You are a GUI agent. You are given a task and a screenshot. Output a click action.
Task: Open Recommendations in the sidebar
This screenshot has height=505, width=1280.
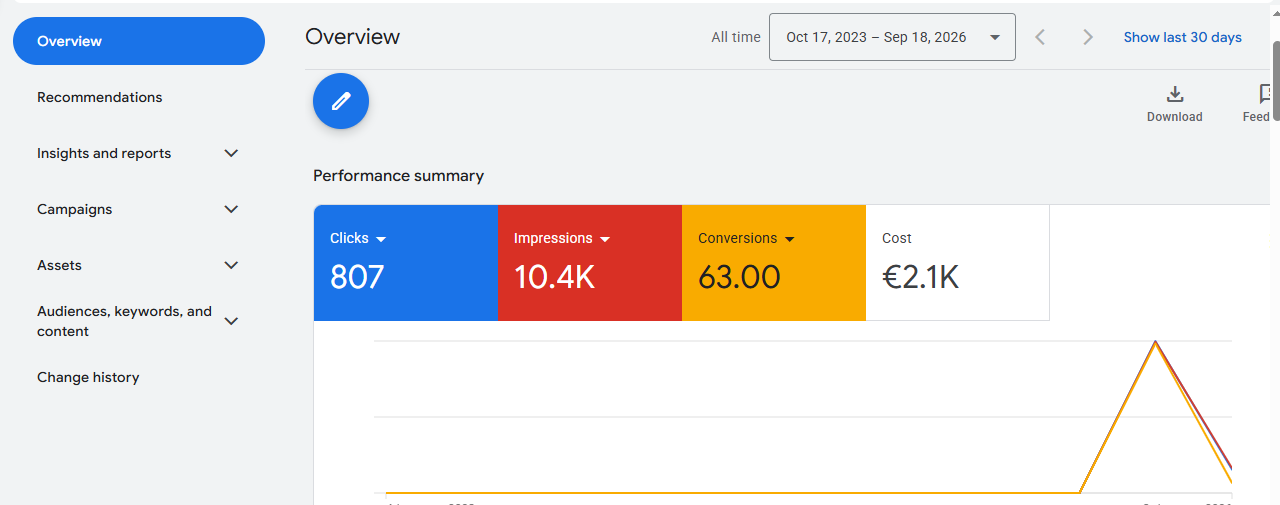[99, 97]
